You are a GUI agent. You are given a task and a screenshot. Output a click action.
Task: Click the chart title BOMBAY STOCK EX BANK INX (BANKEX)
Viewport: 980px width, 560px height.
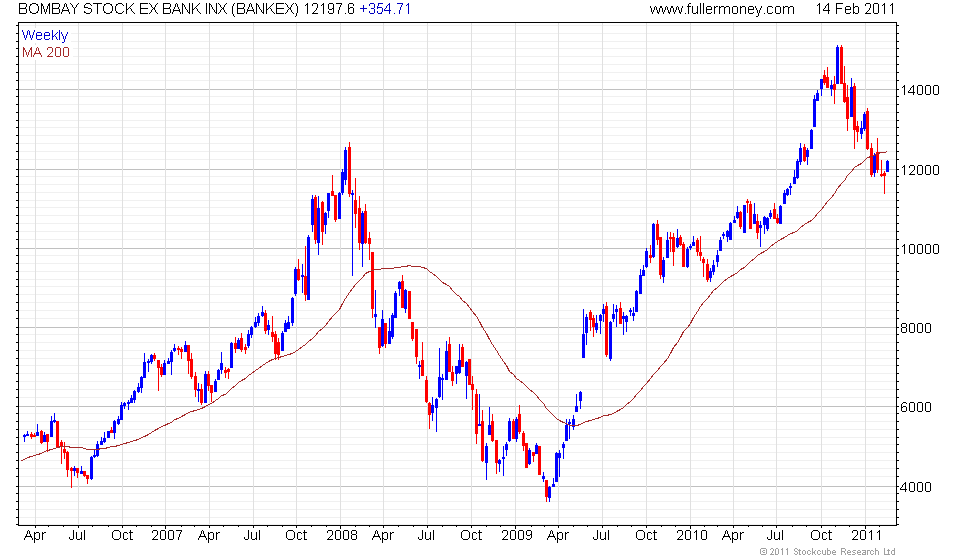point(159,9)
